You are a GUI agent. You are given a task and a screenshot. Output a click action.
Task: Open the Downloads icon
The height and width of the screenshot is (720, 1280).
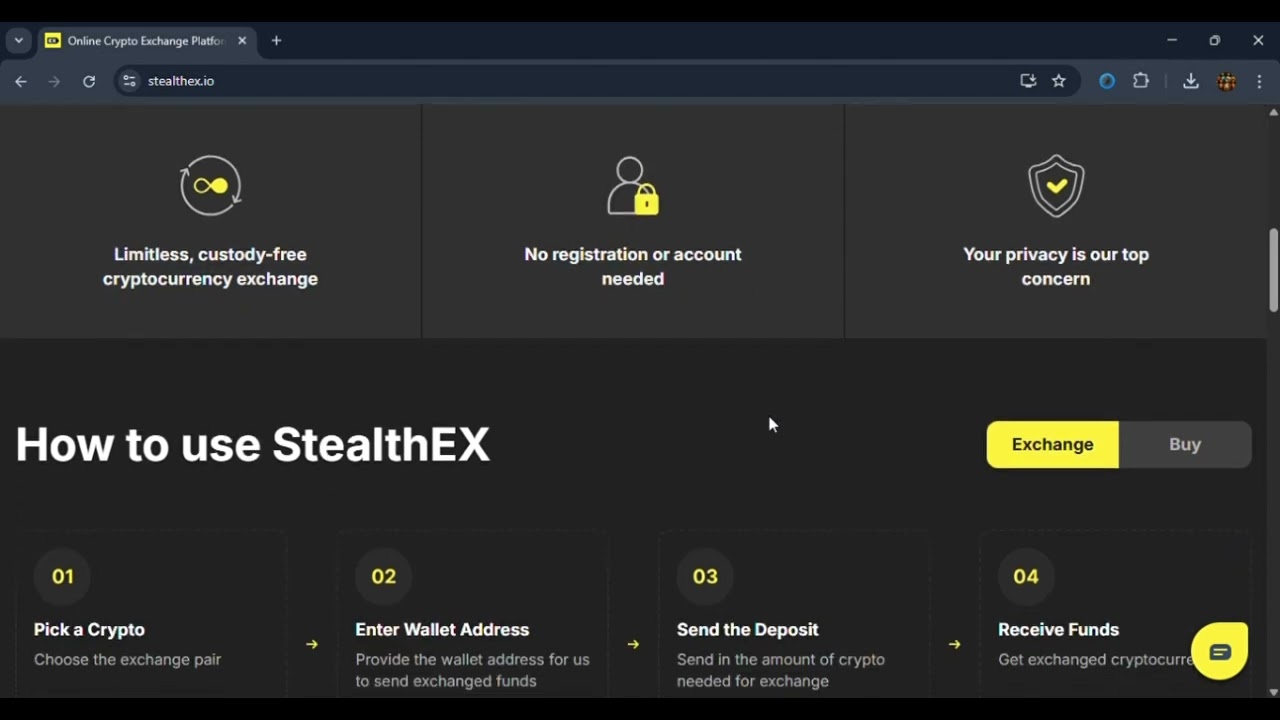pyautogui.click(x=1190, y=81)
